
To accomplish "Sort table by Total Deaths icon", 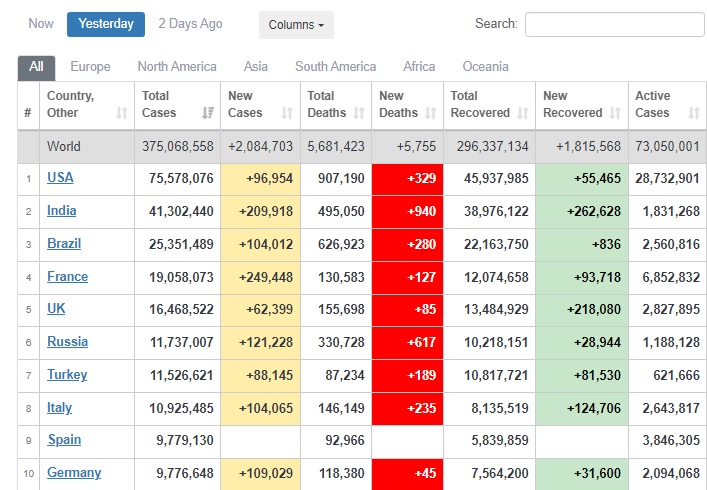I will 359,113.
